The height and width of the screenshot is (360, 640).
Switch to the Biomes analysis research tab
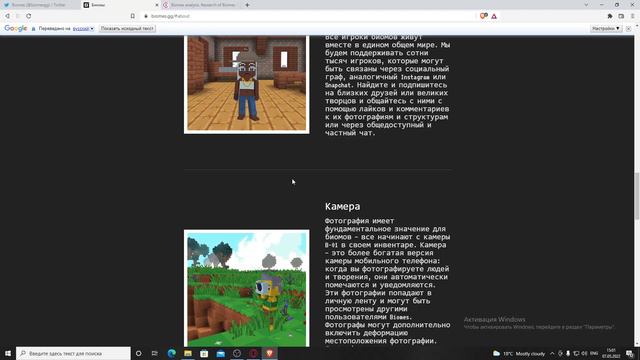(x=200, y=5)
